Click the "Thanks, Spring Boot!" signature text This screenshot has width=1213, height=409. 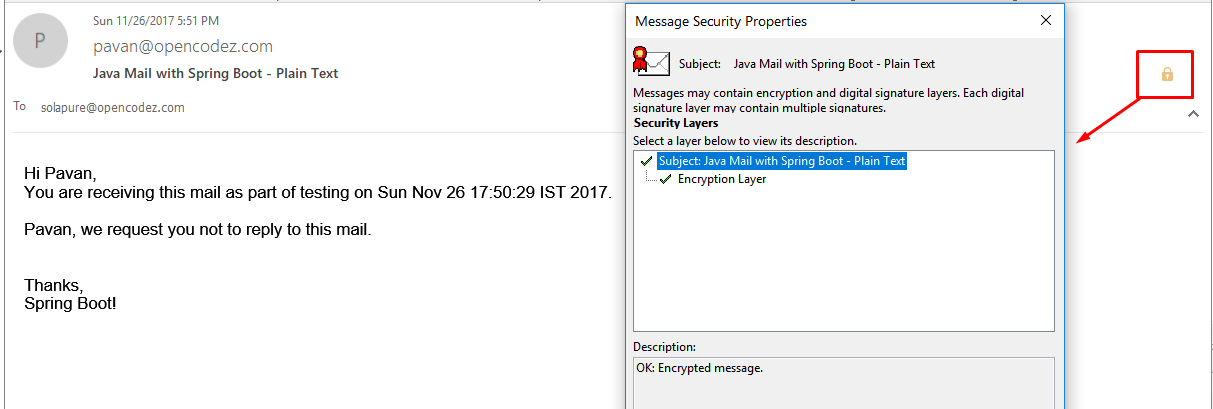(70, 294)
